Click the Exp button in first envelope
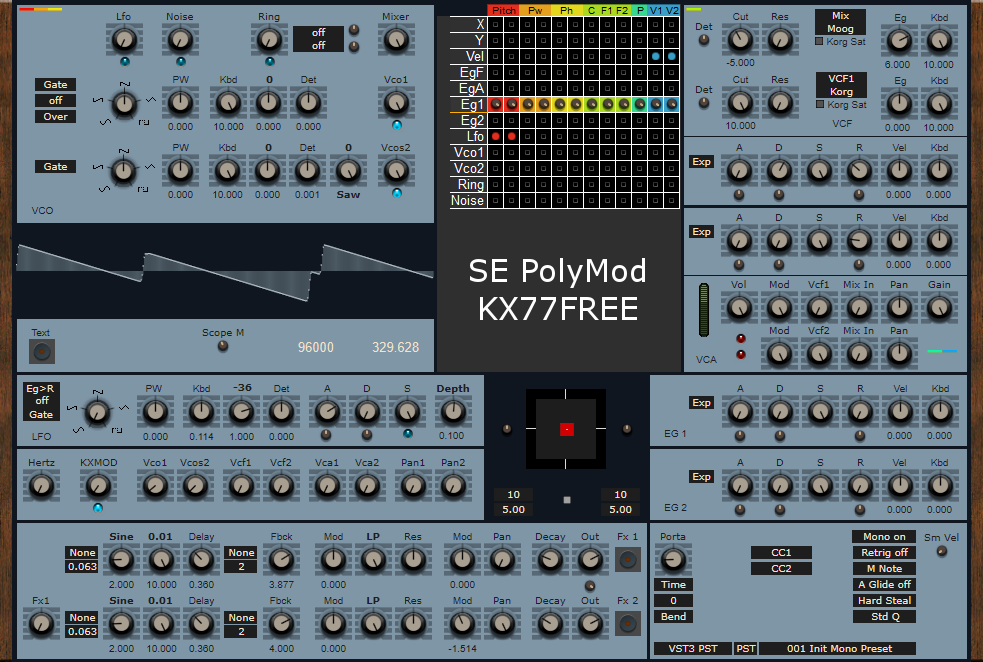This screenshot has width=983, height=662. point(702,162)
